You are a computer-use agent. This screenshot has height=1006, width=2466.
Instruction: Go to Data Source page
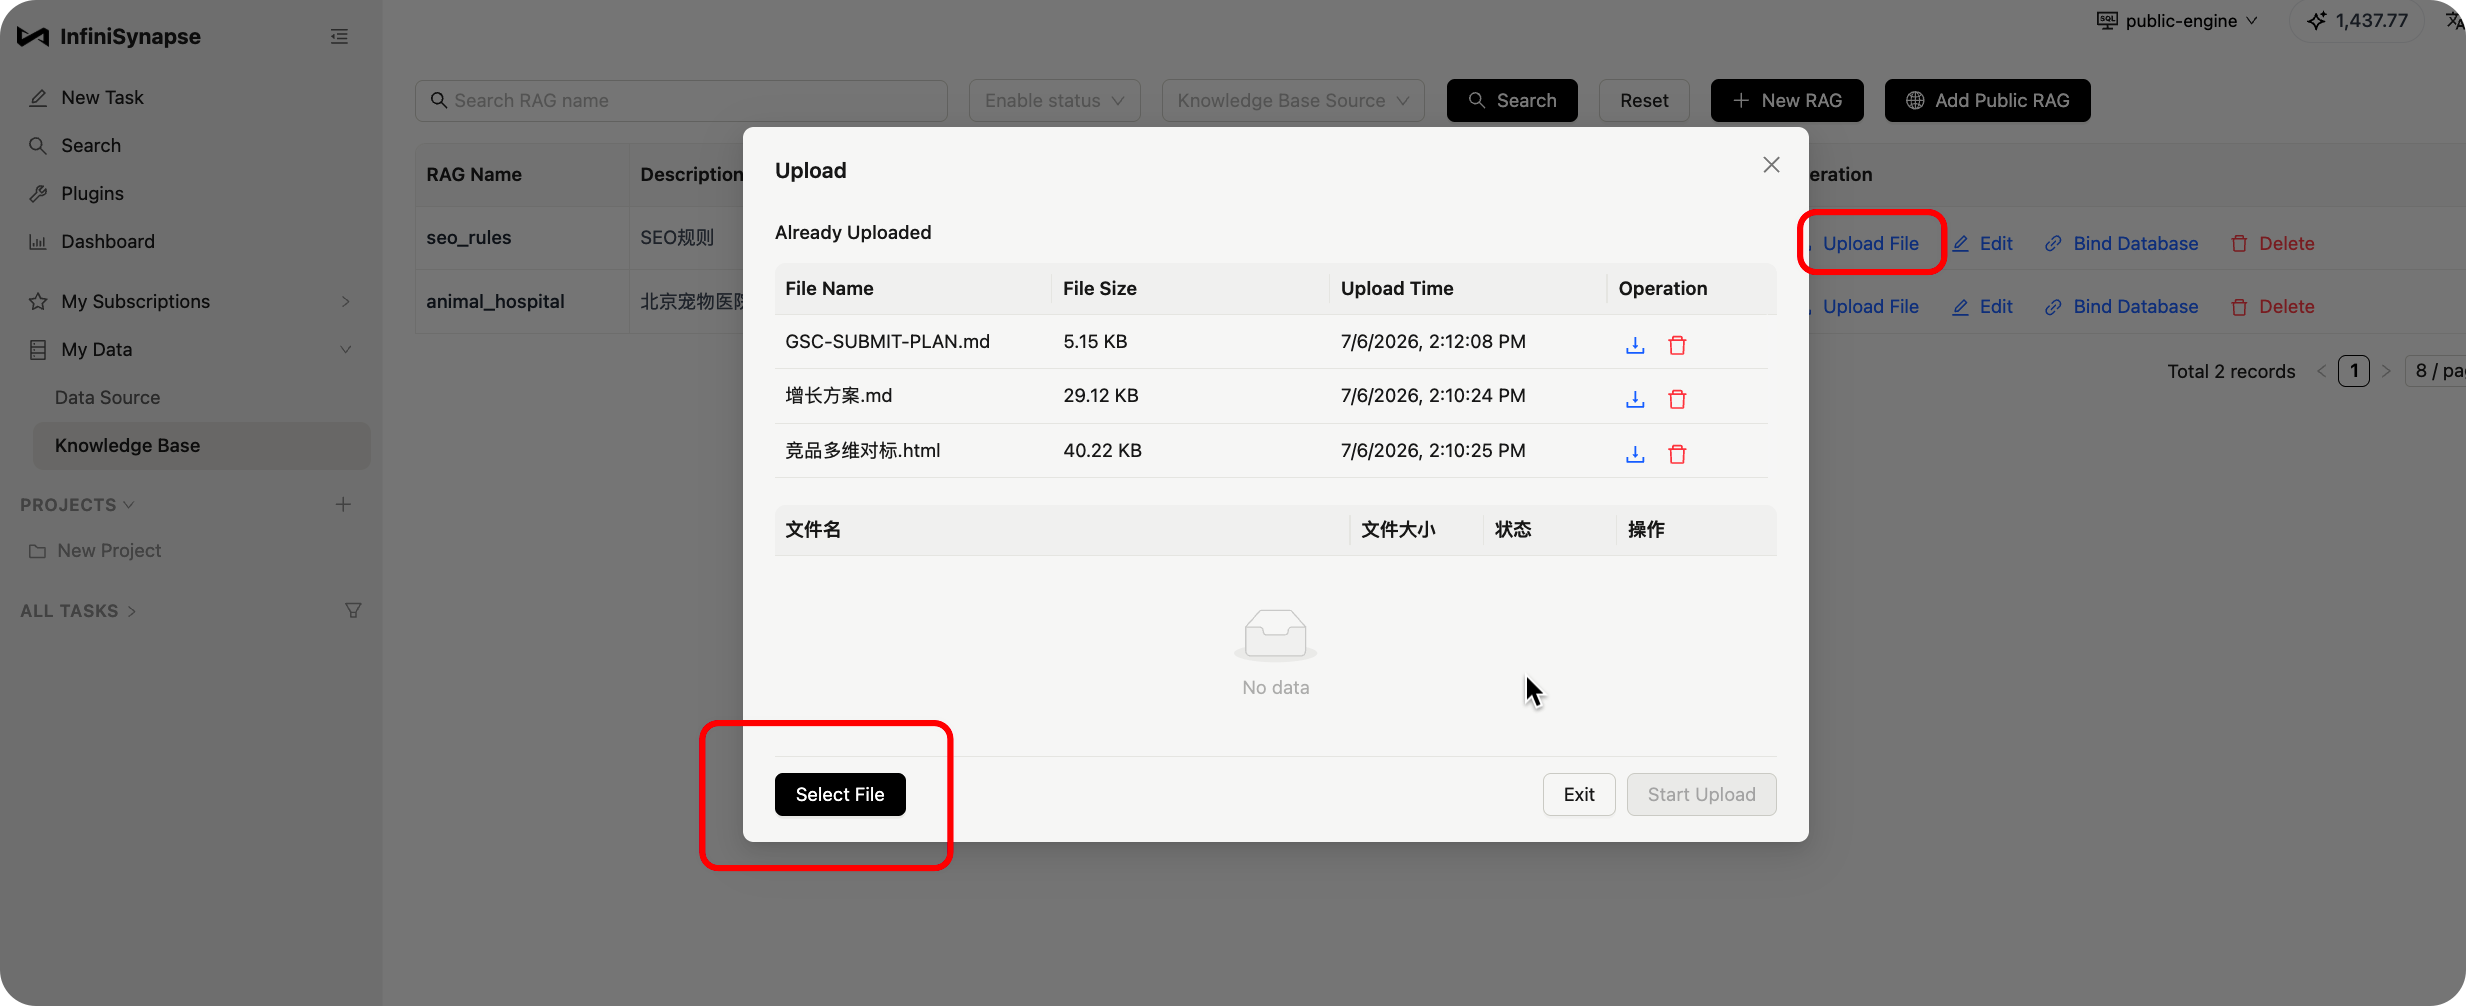(x=107, y=397)
